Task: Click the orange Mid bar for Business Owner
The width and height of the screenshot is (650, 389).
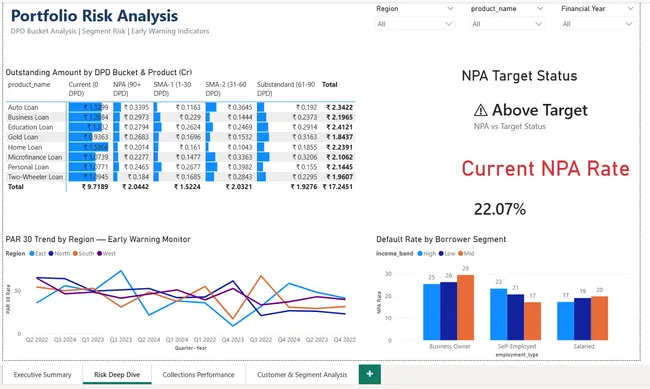Action: coord(466,307)
